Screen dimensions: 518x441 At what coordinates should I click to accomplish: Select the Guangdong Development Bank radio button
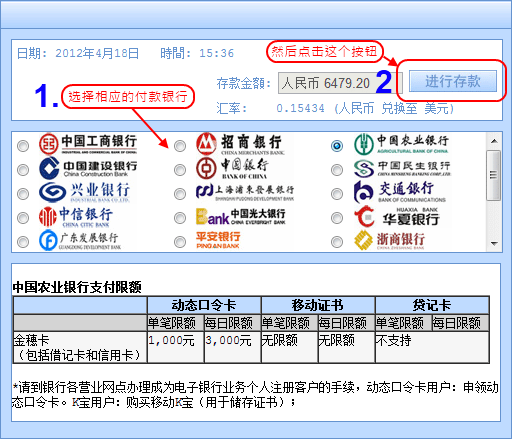click(x=23, y=242)
